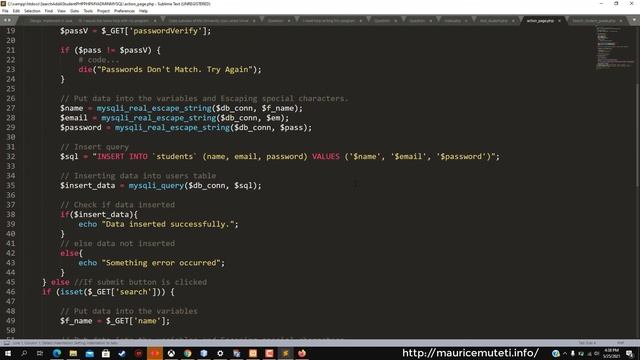Image resolution: width=640 pixels, height=360 pixels.
Task: Click isset($_GET['search']) on line 46
Action: [x=113, y=292]
